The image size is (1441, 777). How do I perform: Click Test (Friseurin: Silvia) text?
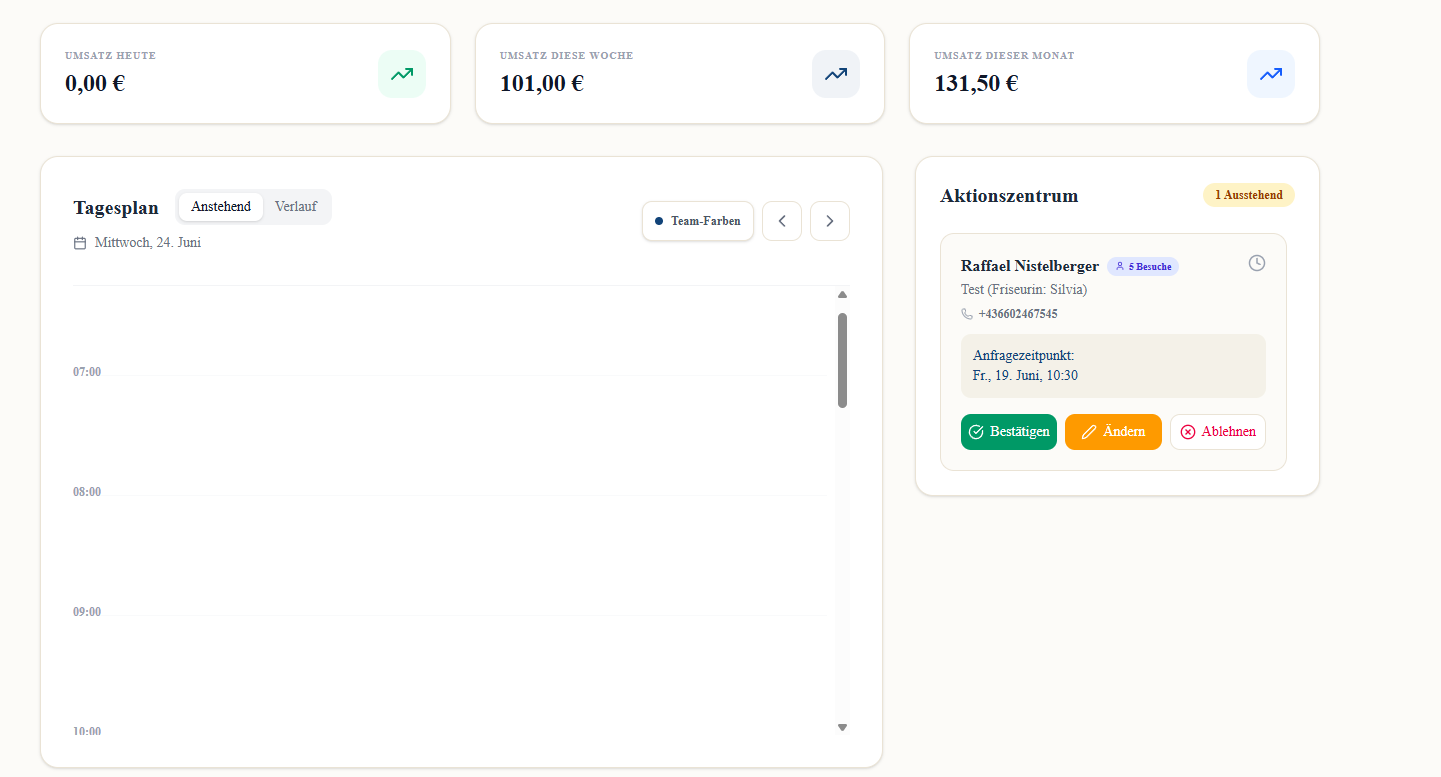click(1024, 290)
